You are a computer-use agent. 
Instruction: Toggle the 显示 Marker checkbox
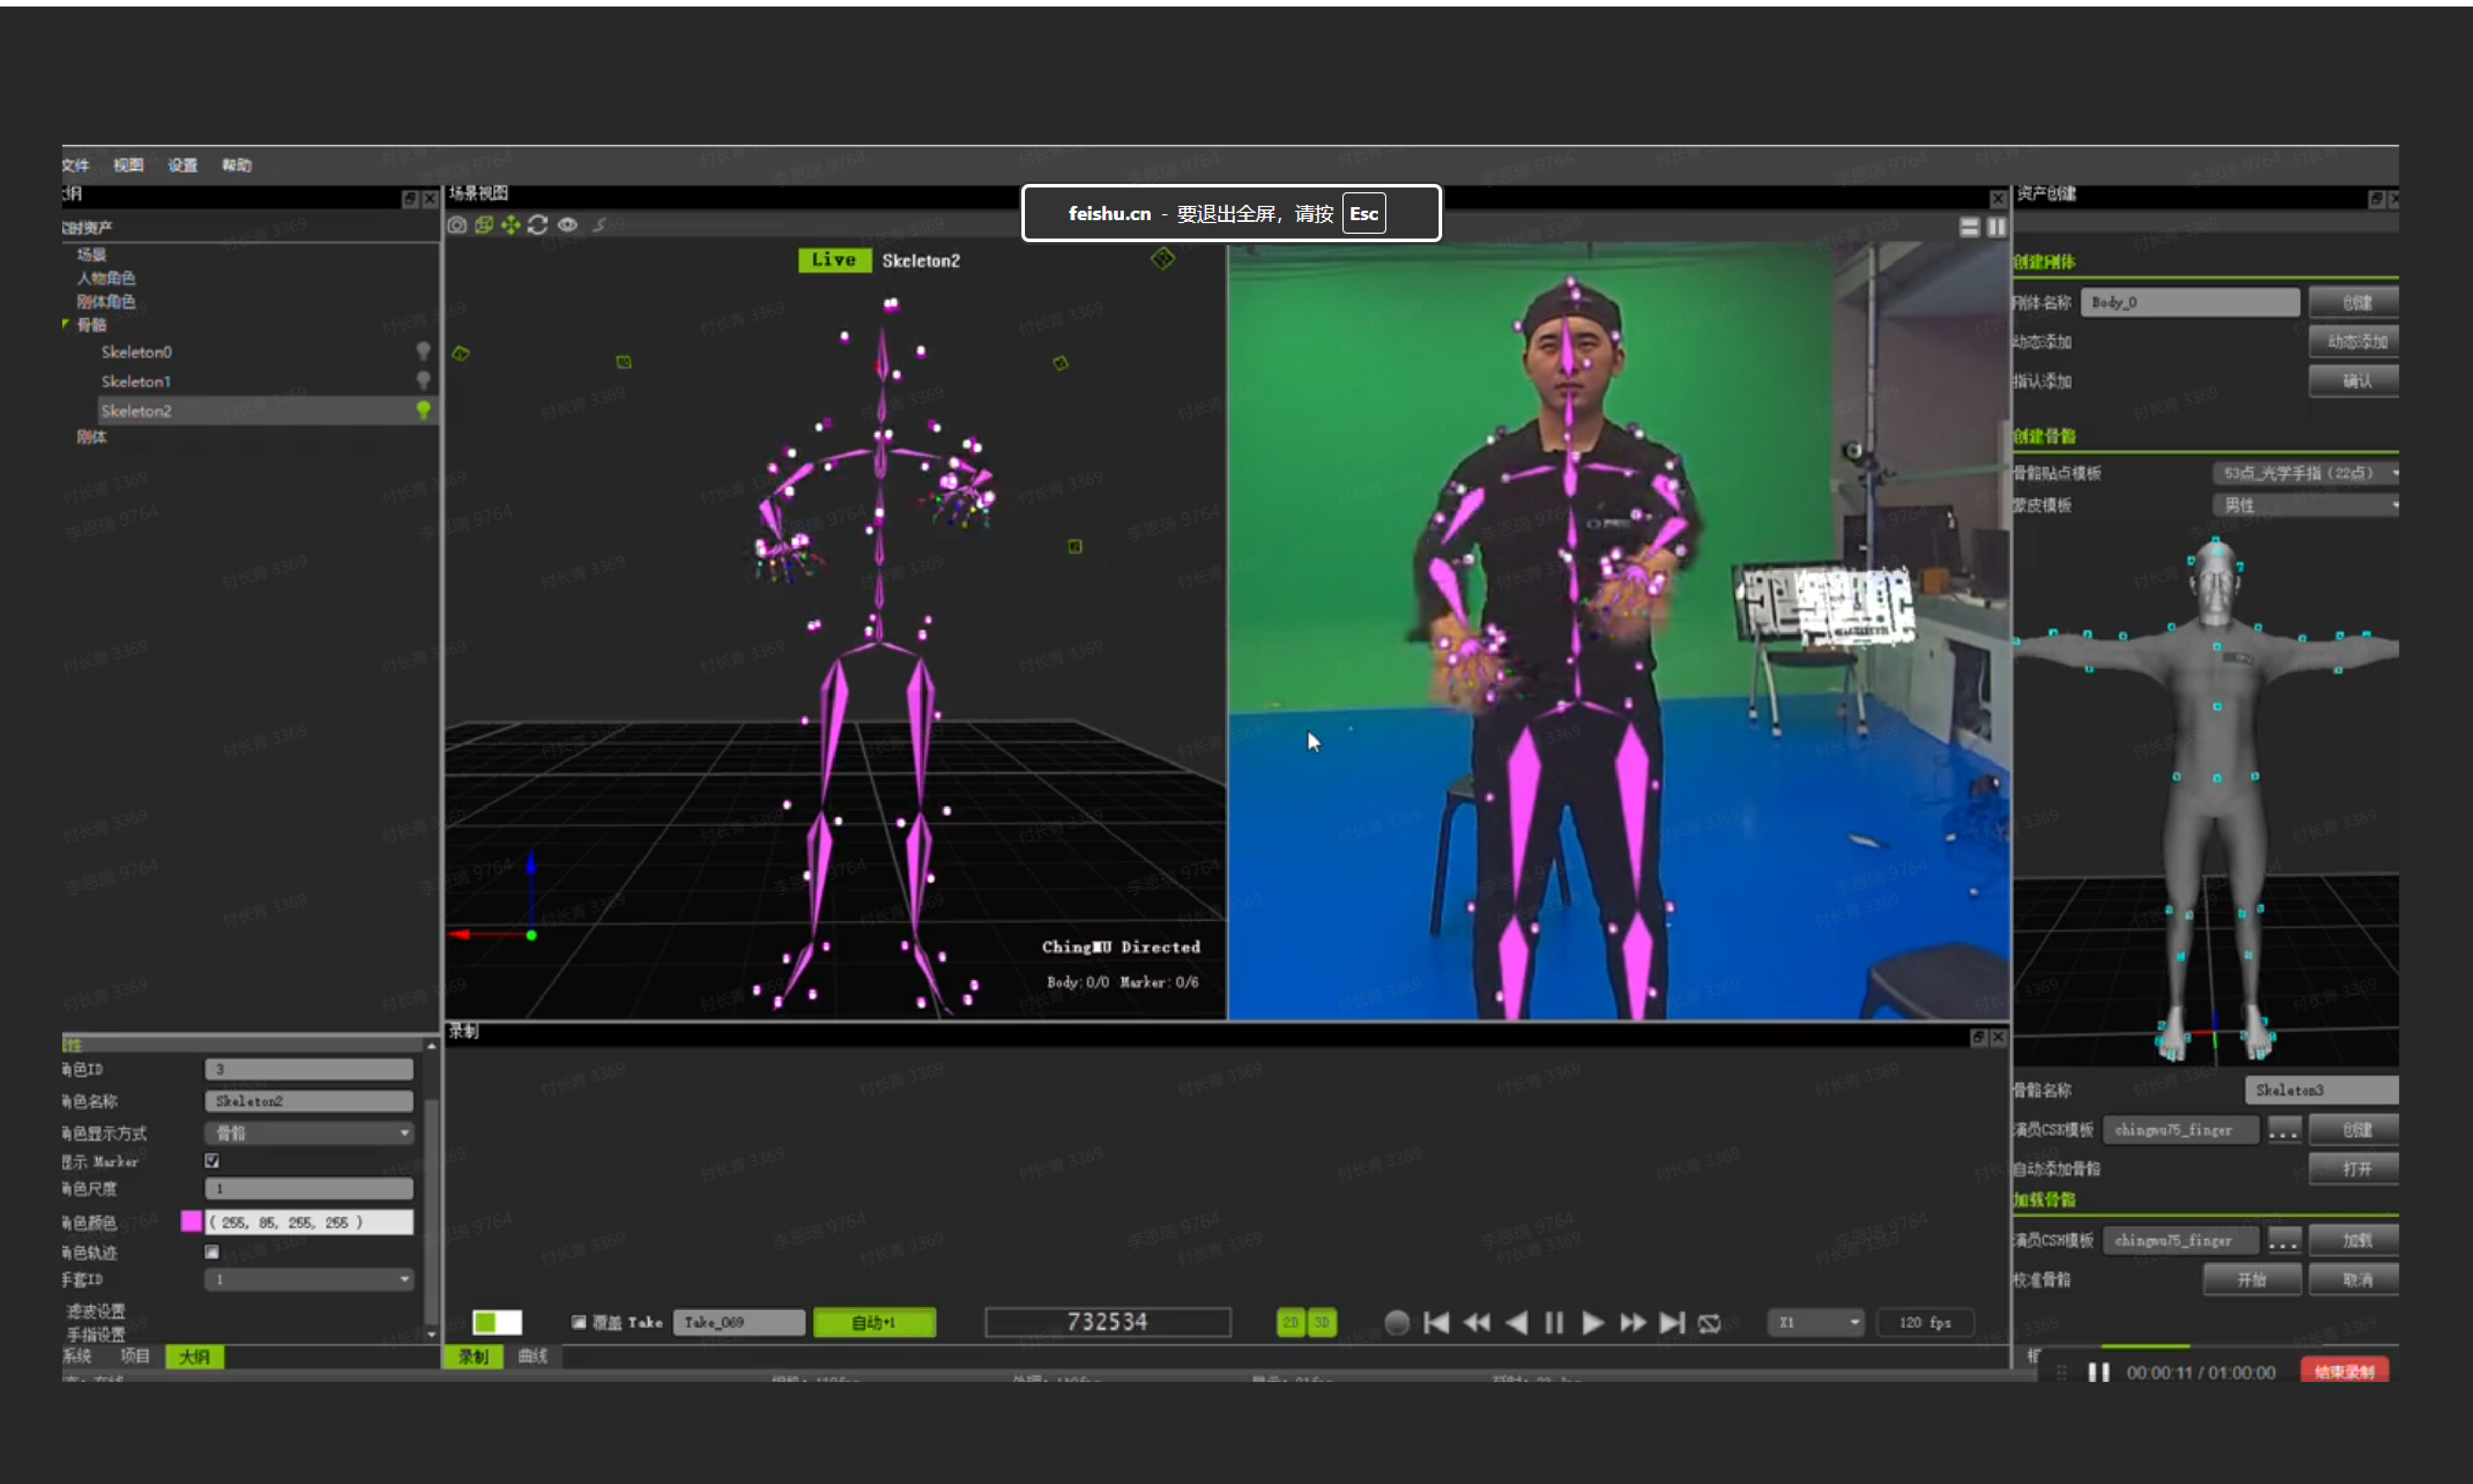212,1161
